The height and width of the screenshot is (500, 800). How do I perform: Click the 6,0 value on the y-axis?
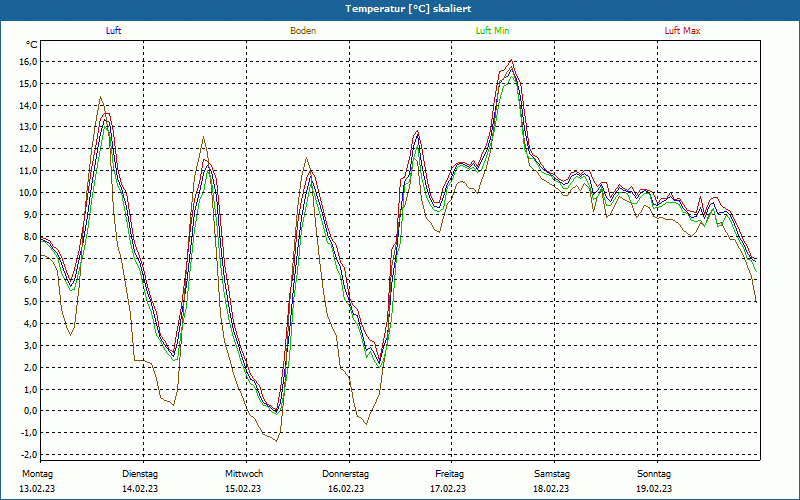31,280
